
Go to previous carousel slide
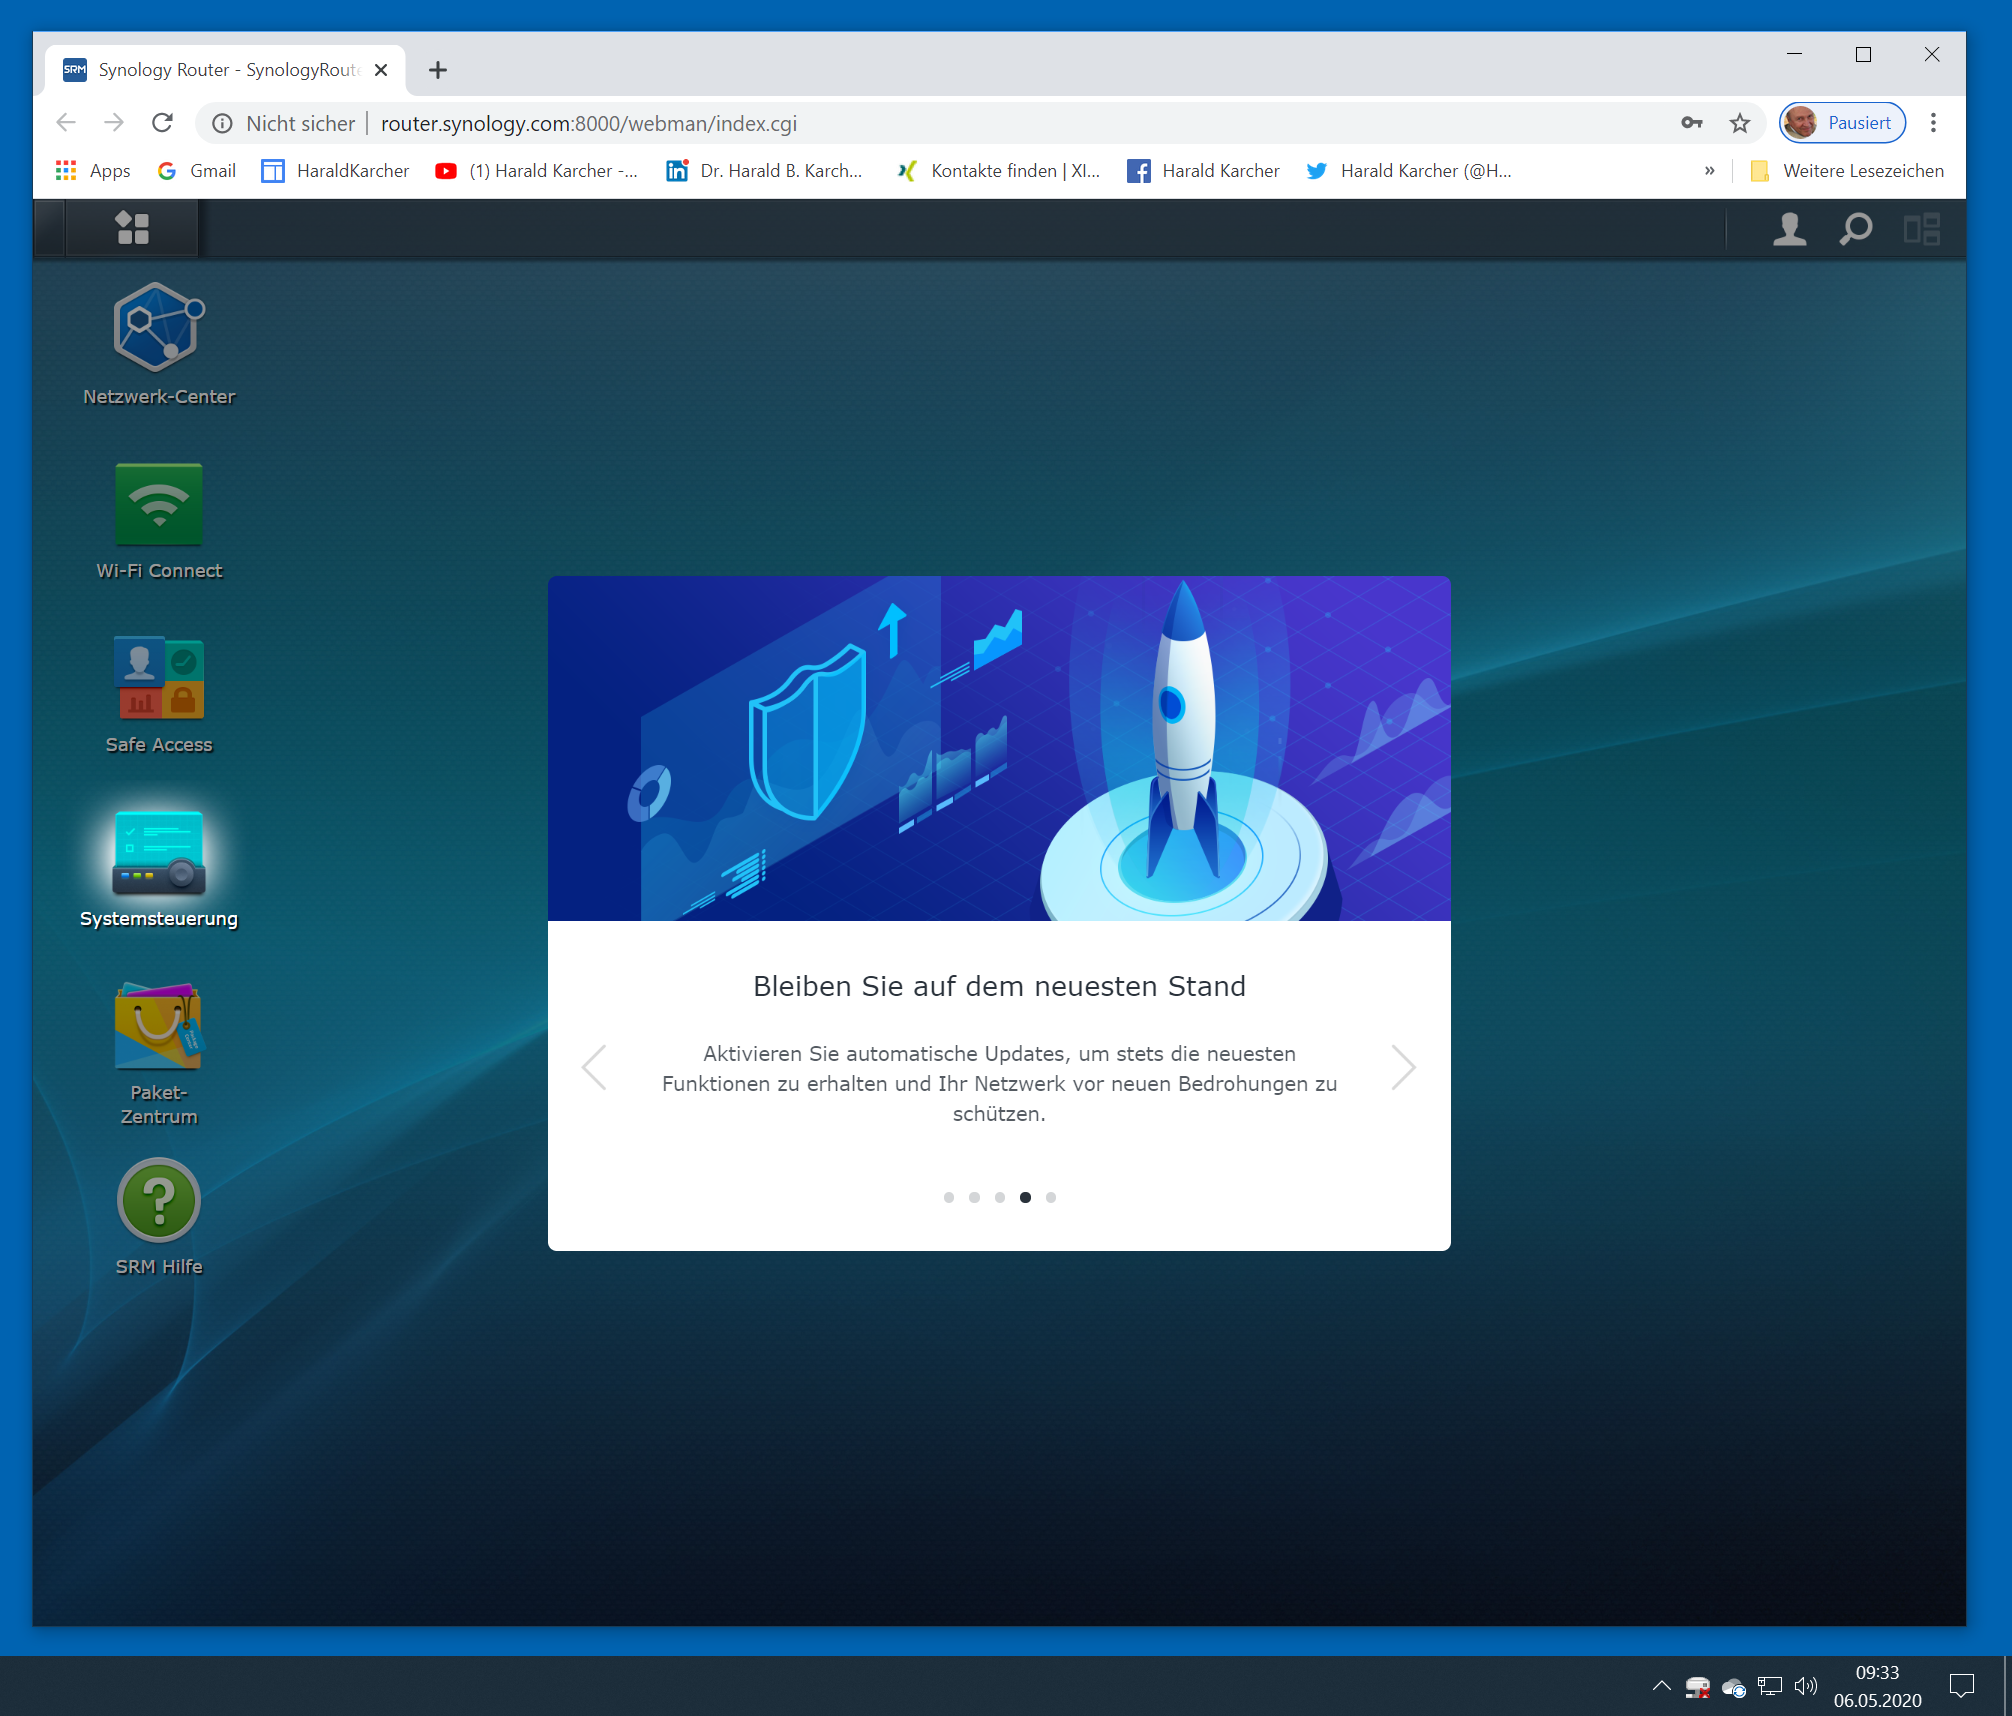pyautogui.click(x=595, y=1067)
